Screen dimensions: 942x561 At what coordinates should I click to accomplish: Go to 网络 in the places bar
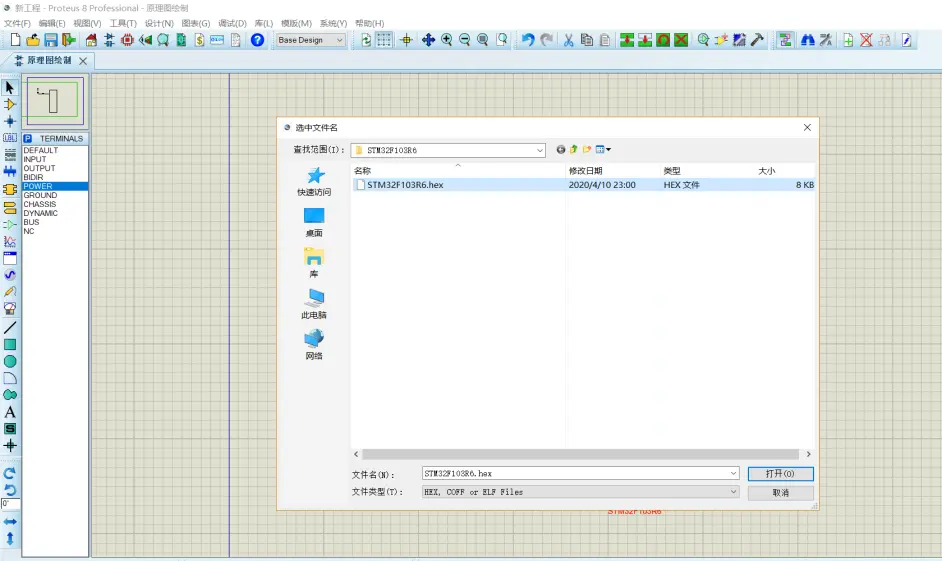[x=314, y=345]
